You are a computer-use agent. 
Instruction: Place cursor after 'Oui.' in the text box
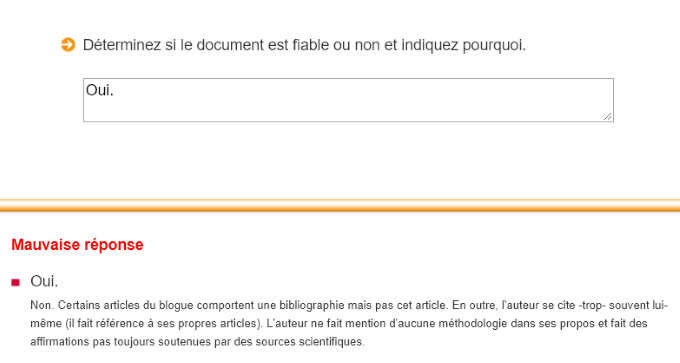114,90
